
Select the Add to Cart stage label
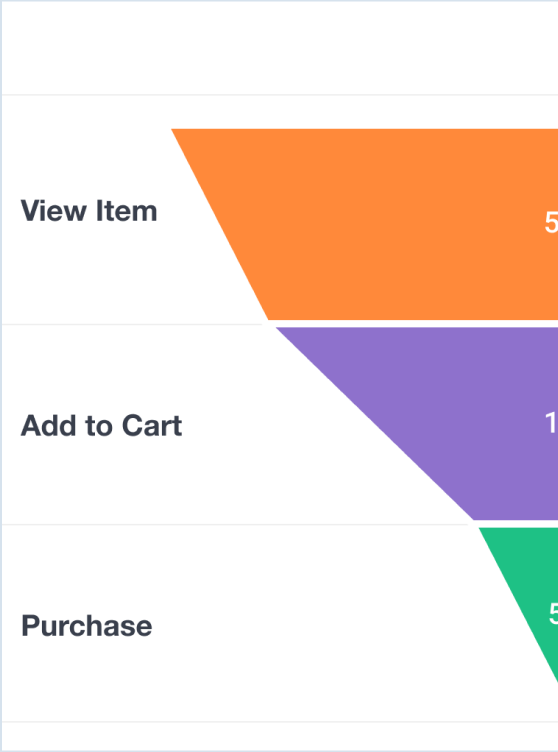point(101,425)
